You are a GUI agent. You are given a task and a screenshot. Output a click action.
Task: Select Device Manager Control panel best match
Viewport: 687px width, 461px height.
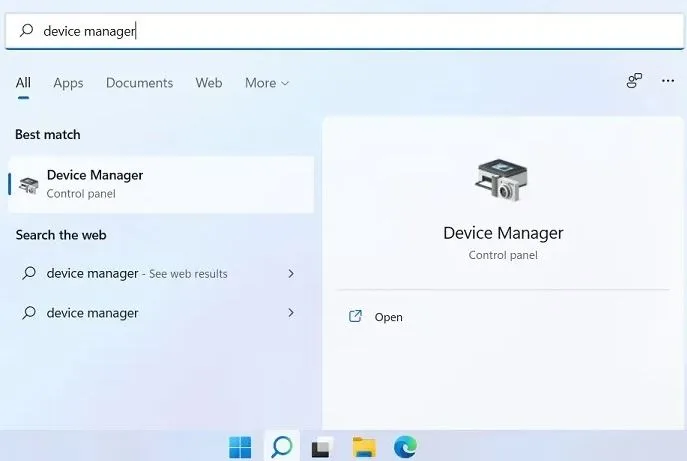(161, 184)
